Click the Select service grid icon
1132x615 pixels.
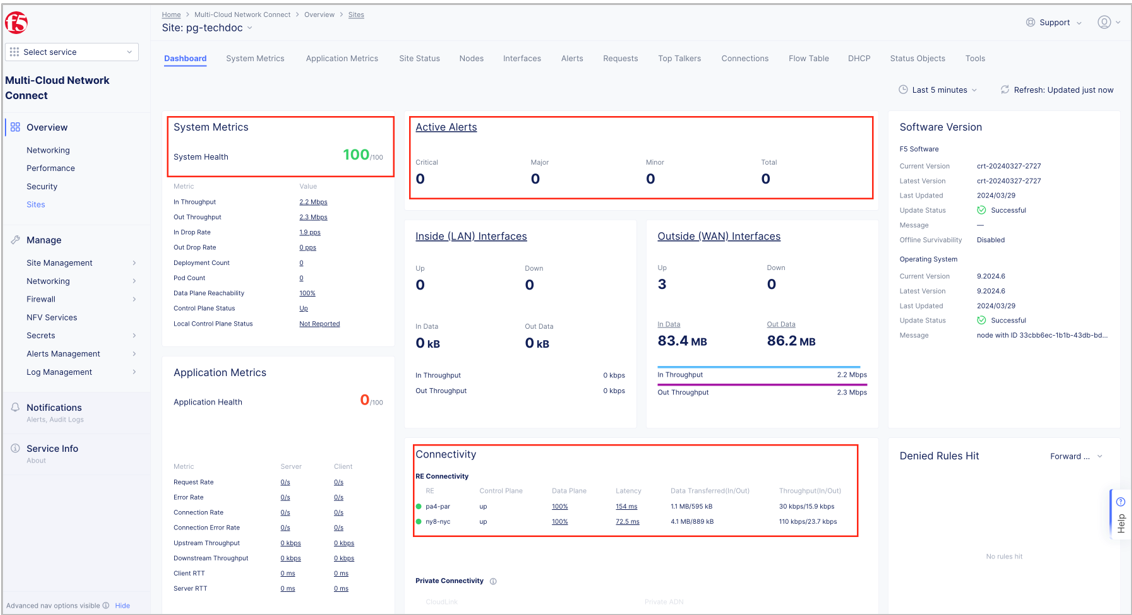pos(14,52)
